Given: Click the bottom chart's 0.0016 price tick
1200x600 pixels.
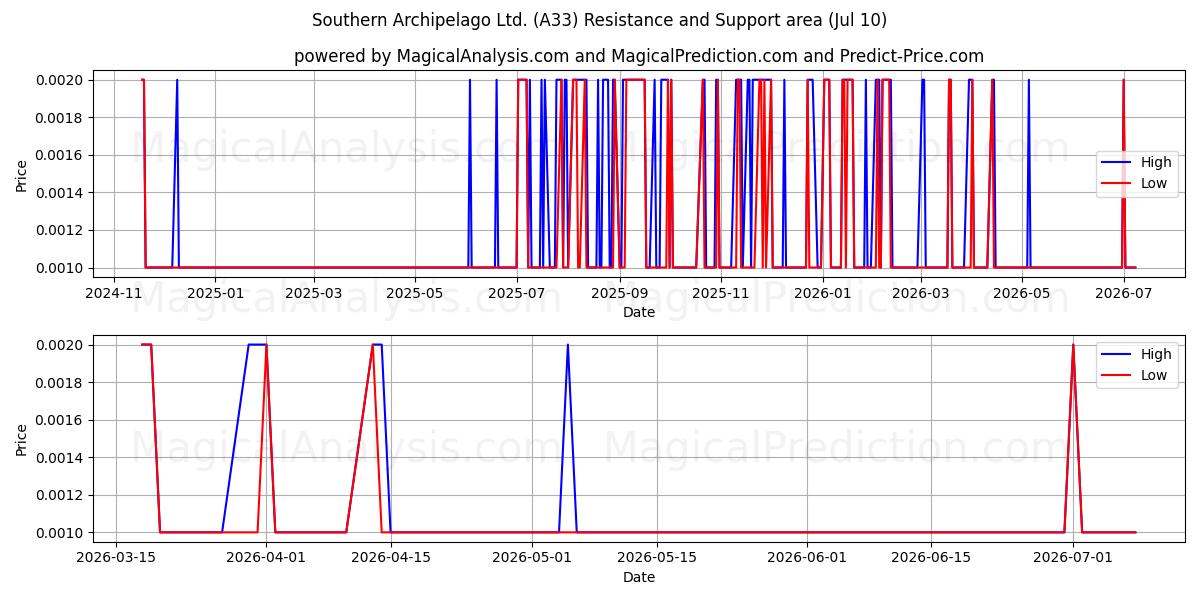Looking at the screenshot, I should pos(60,420).
